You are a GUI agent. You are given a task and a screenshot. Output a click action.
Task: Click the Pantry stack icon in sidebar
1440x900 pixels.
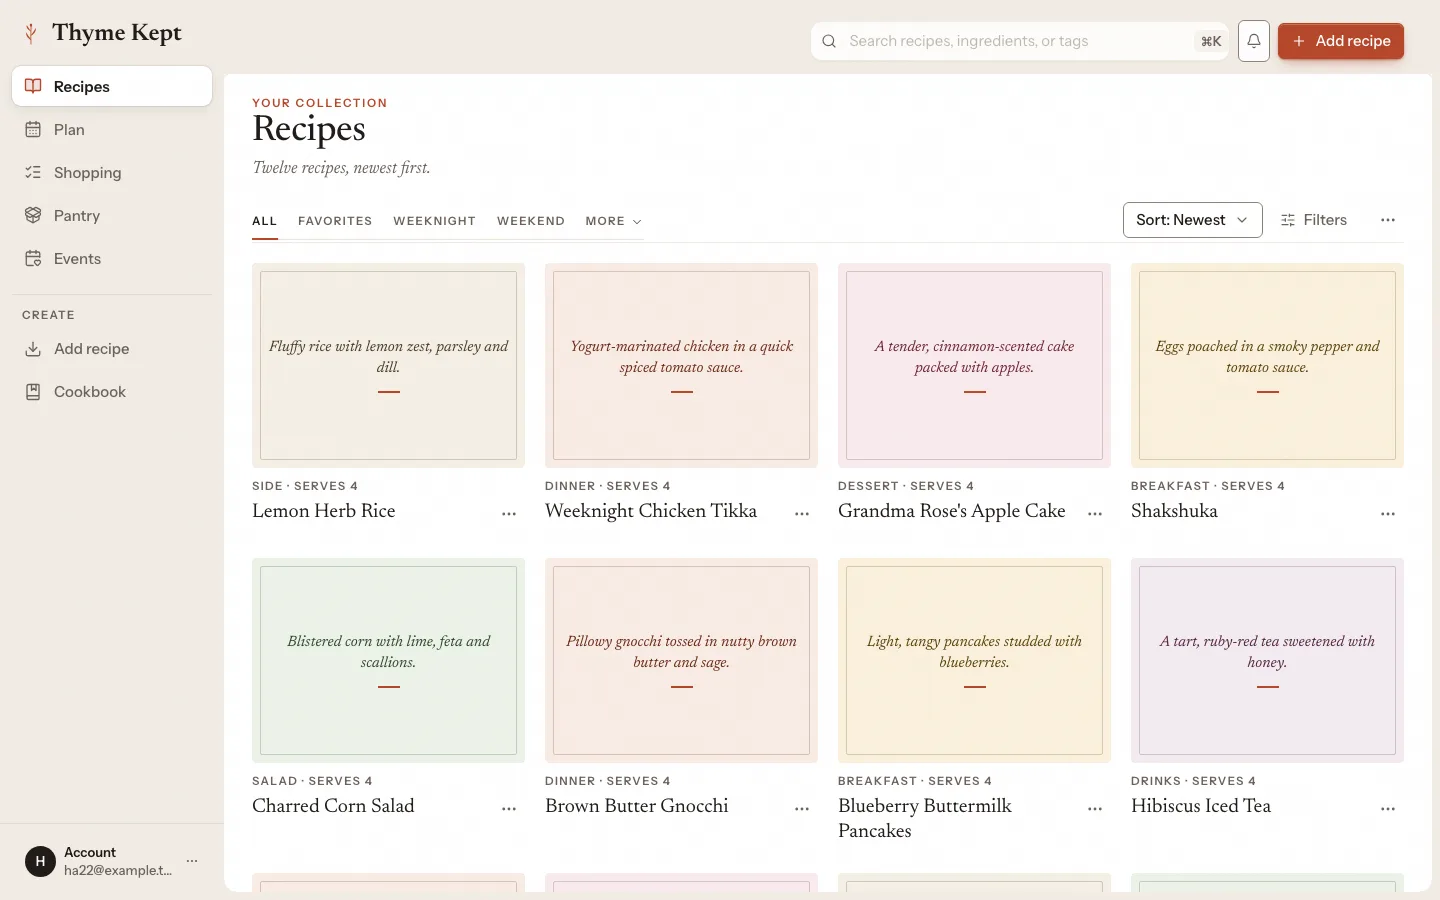click(33, 215)
